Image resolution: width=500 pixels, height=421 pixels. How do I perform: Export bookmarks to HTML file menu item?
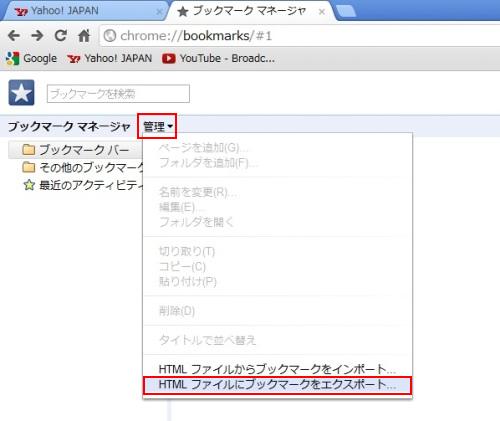[278, 385]
